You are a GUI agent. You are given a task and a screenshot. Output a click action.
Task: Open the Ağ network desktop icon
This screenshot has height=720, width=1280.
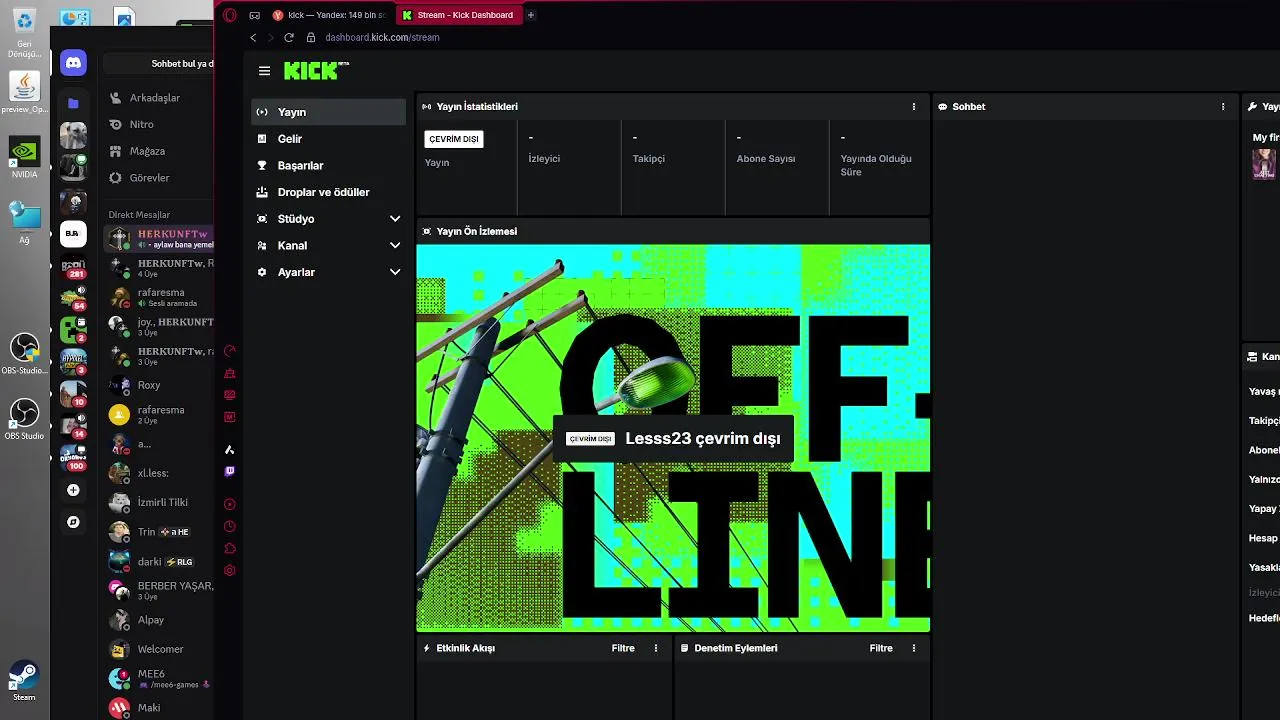24,222
